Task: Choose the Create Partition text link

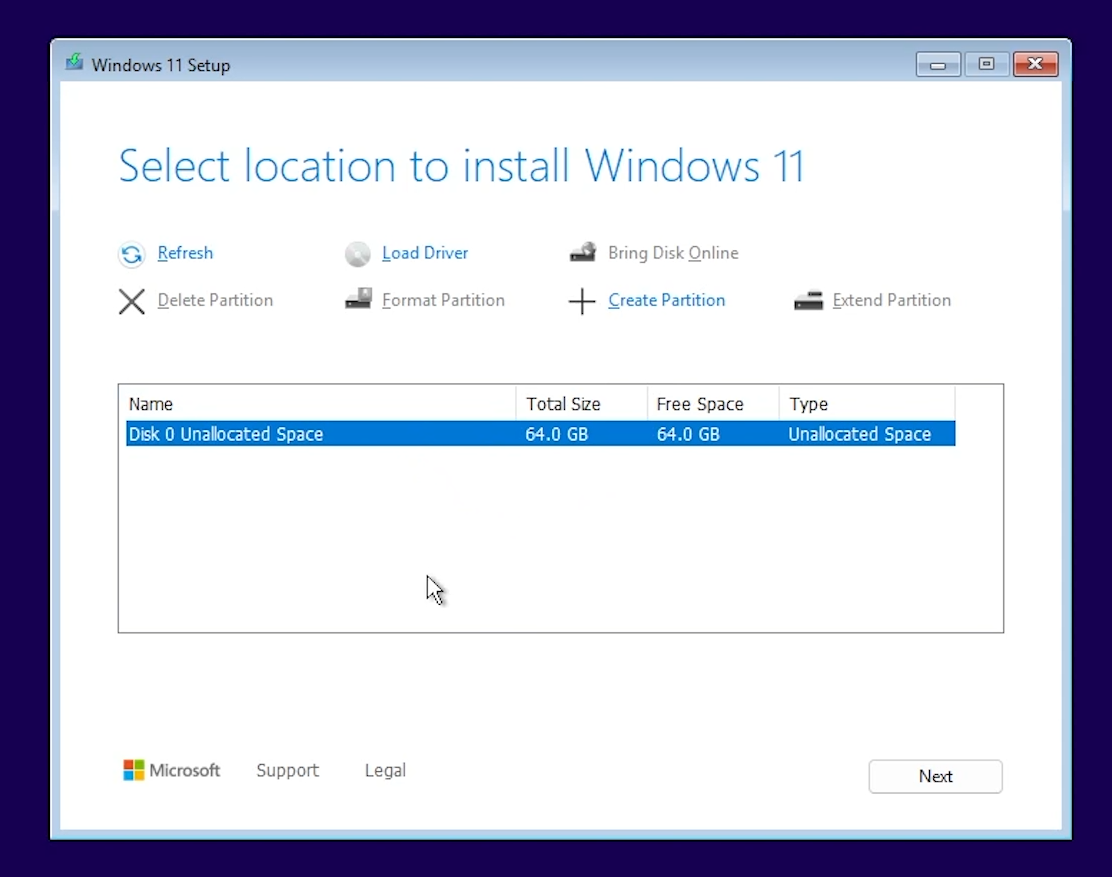Action: (x=666, y=300)
